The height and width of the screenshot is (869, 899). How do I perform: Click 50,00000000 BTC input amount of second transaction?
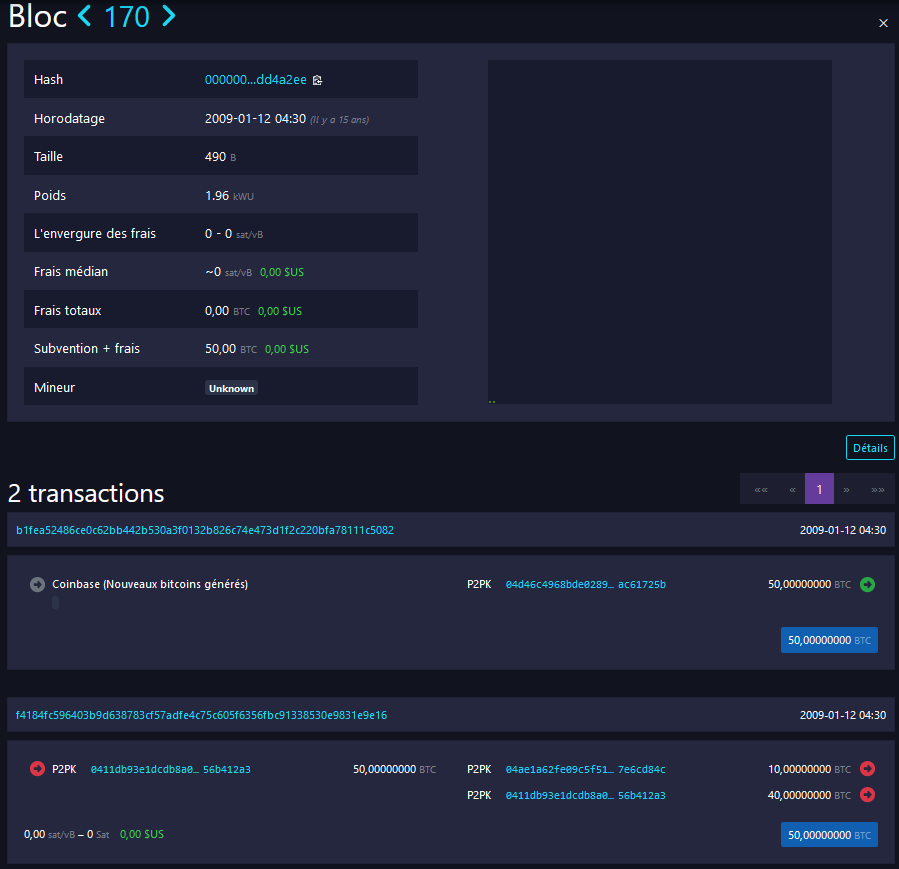pos(394,769)
